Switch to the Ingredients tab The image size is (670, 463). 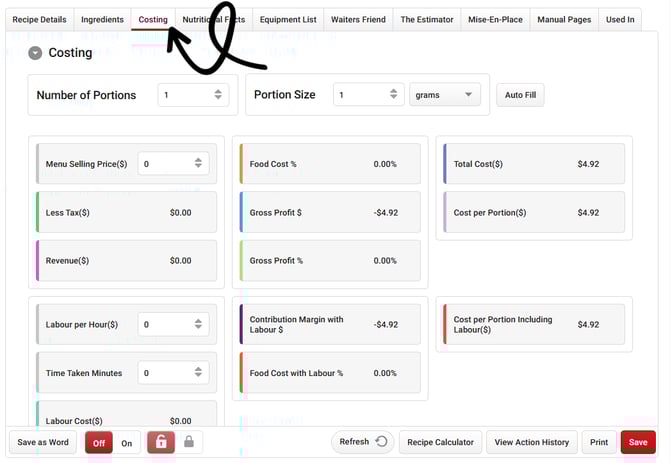click(x=102, y=19)
